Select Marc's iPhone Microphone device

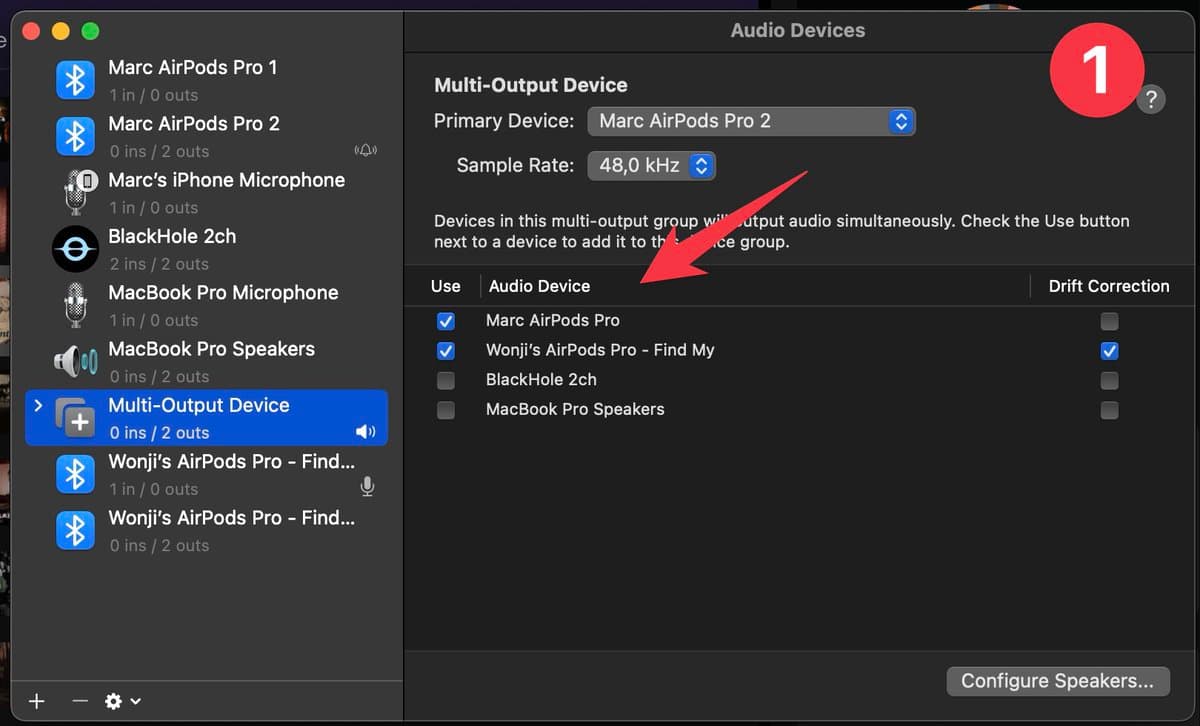point(206,193)
